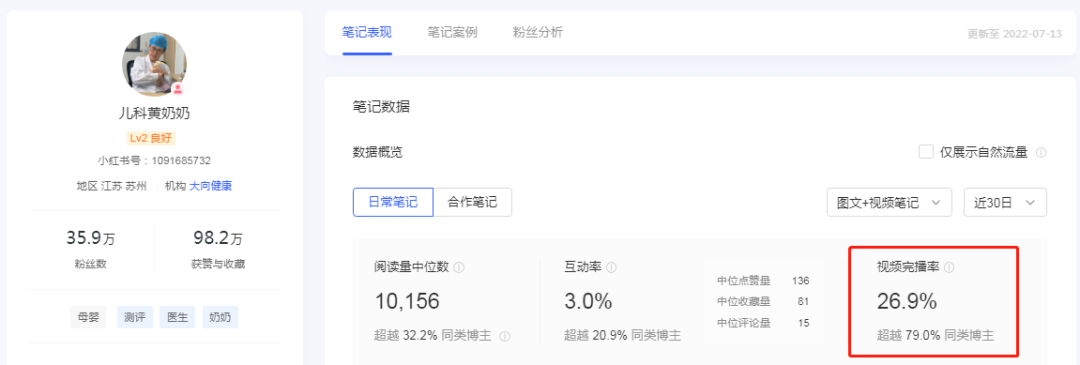
Task: Click info icon next to 阅读量中位数
Action: 459,267
